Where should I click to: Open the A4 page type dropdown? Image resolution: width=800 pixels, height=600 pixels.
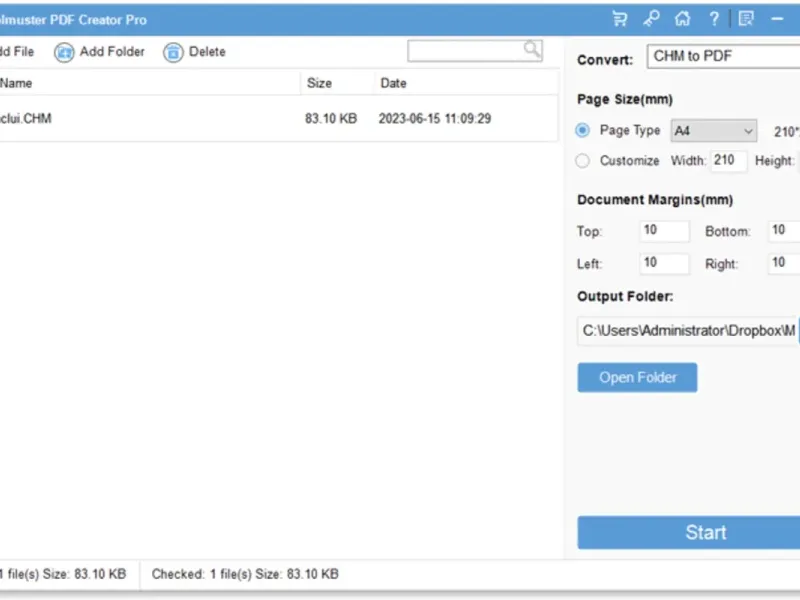[x=713, y=131]
